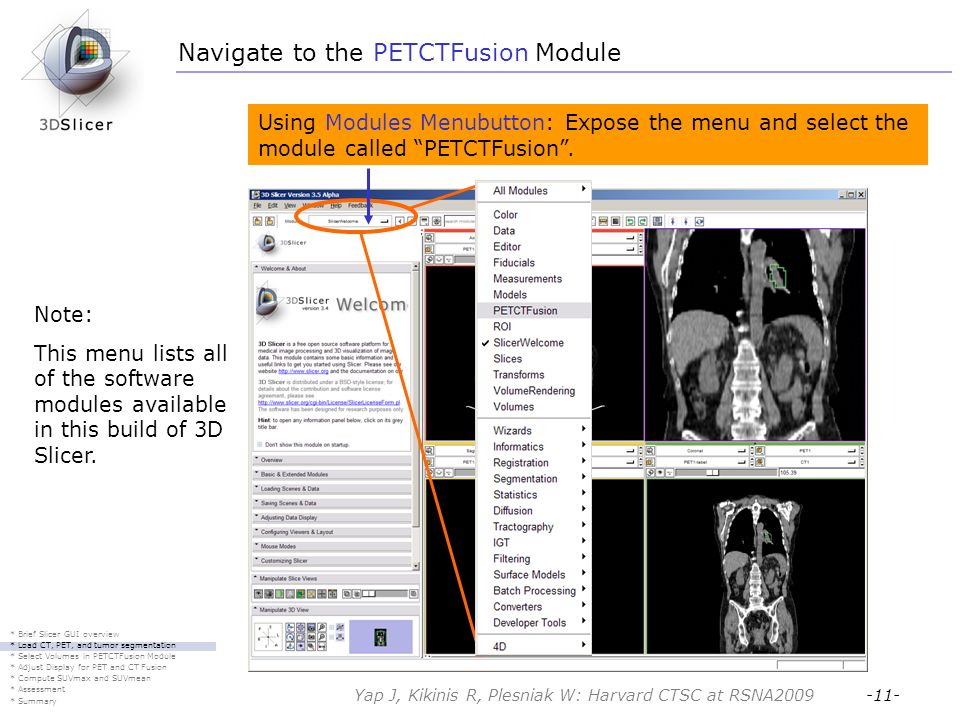Click the background-layer icon beside CT1

pos(759,462)
